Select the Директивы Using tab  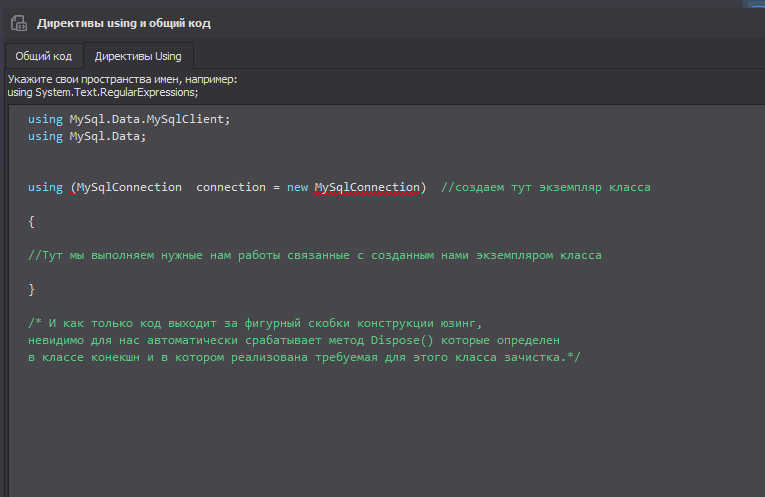(x=138, y=56)
